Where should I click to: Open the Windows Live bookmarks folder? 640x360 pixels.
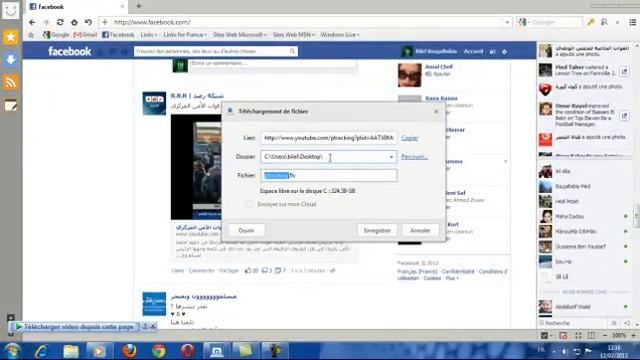coord(340,35)
